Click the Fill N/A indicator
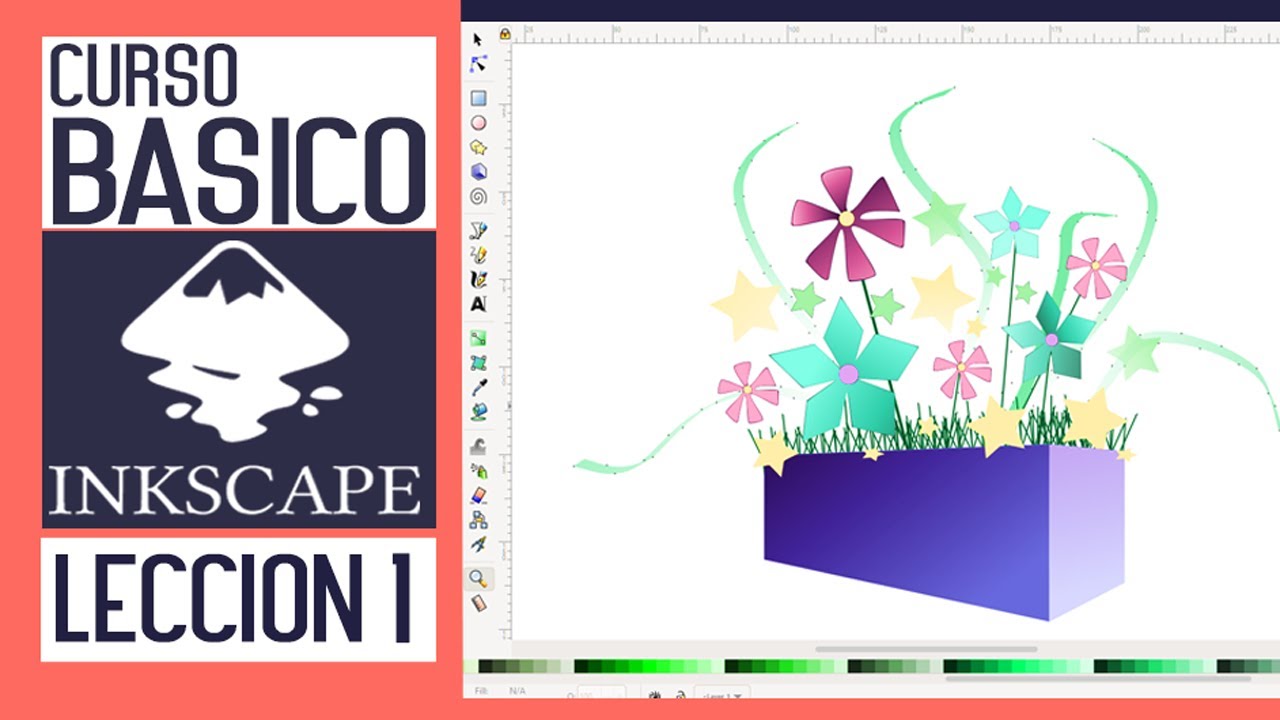Viewport: 1280px width, 720px height. pos(502,691)
